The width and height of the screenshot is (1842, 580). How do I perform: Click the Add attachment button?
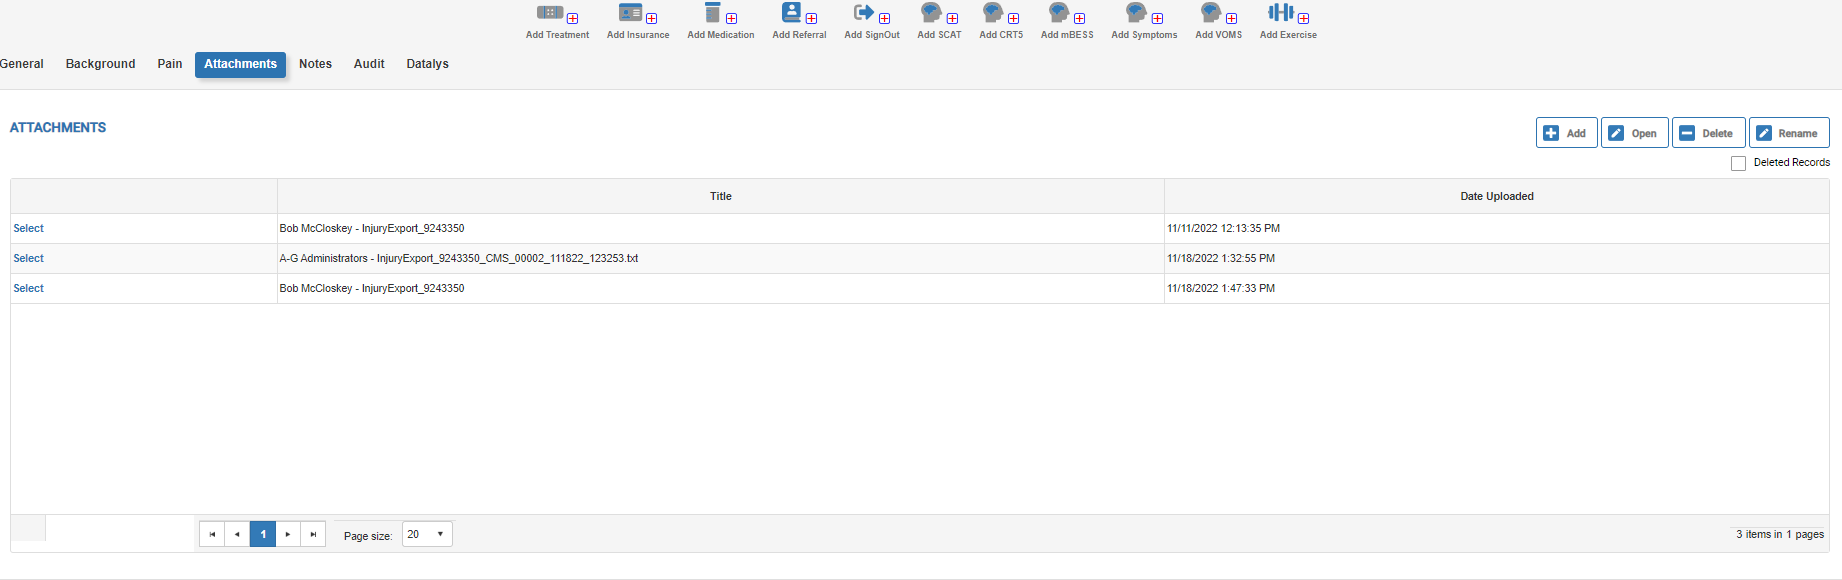pyautogui.click(x=1566, y=133)
